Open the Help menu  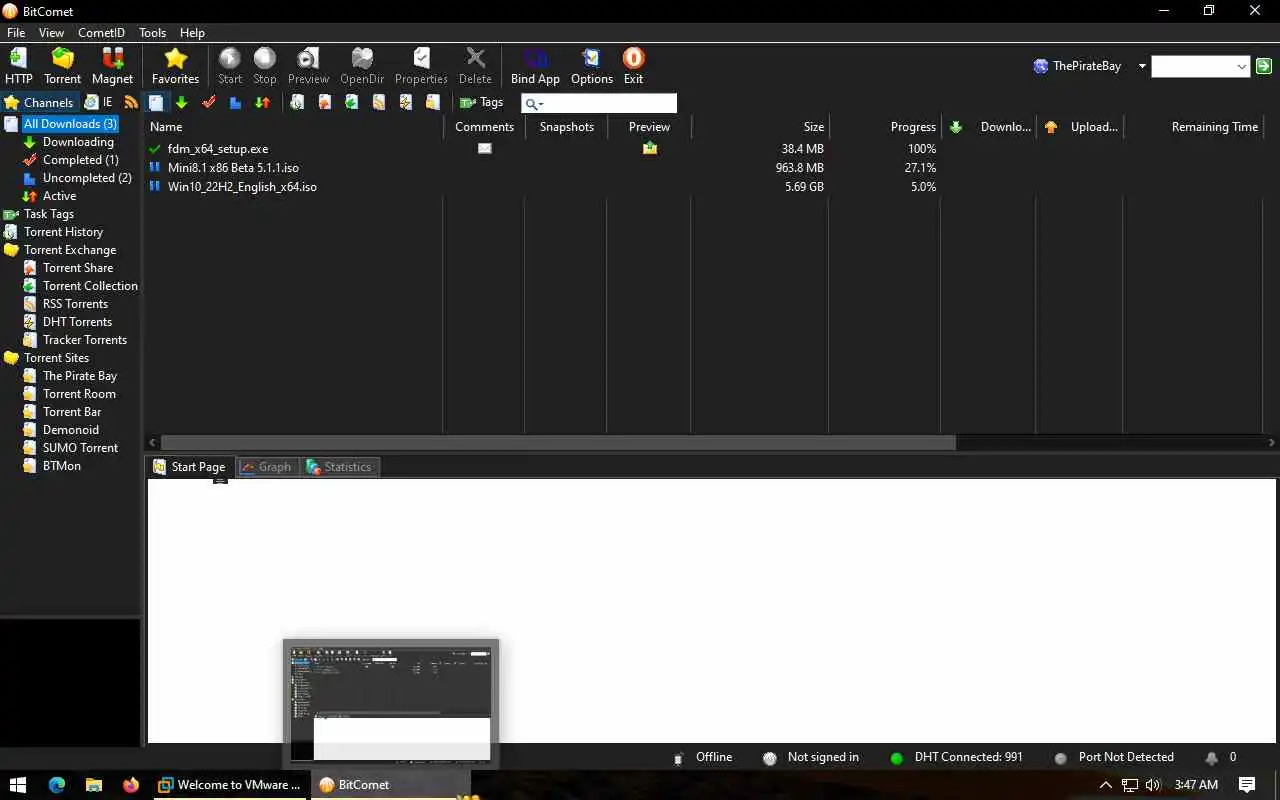(x=192, y=33)
